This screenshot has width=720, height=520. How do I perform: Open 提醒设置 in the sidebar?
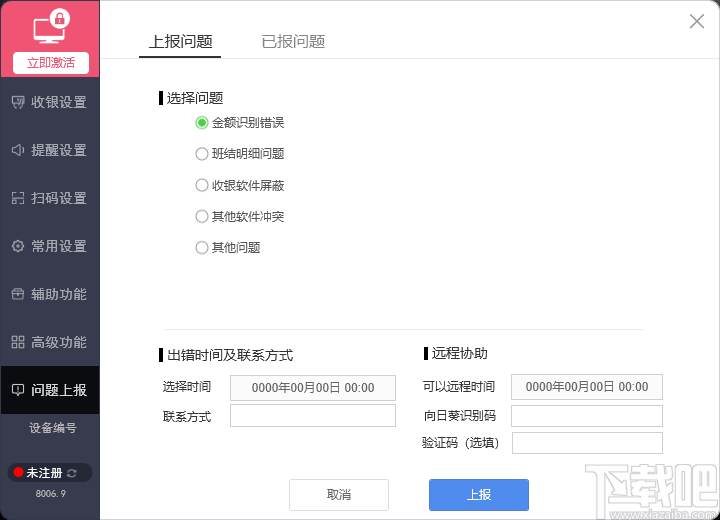pos(50,150)
